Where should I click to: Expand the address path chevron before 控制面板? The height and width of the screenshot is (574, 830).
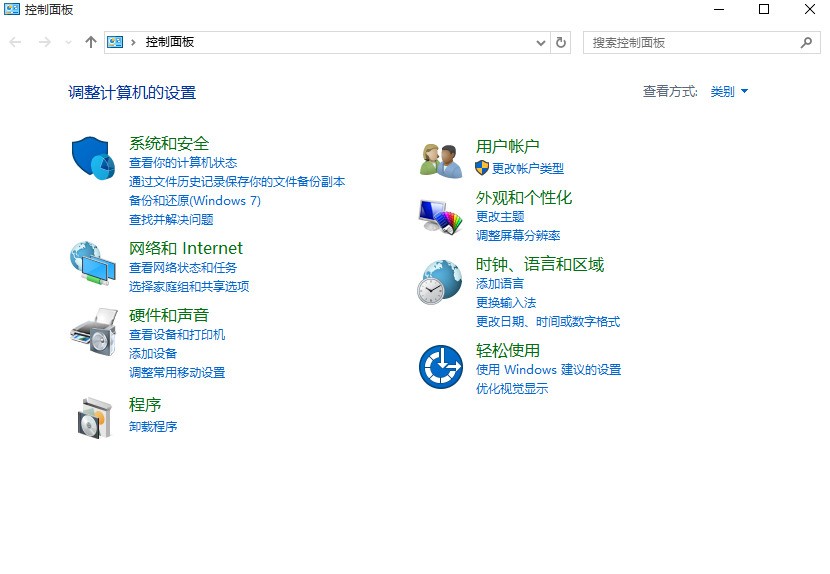point(133,42)
